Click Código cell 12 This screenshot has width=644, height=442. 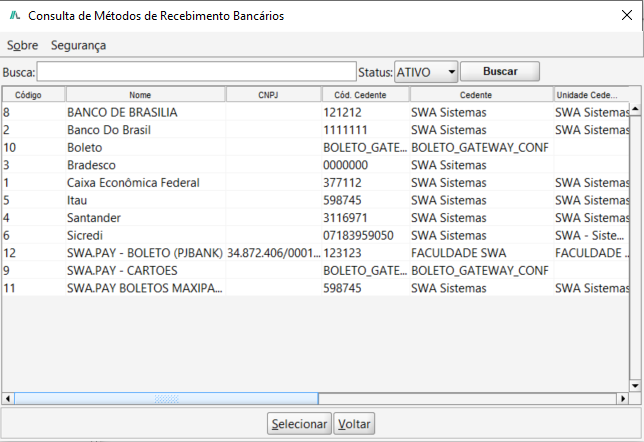click(x=9, y=253)
